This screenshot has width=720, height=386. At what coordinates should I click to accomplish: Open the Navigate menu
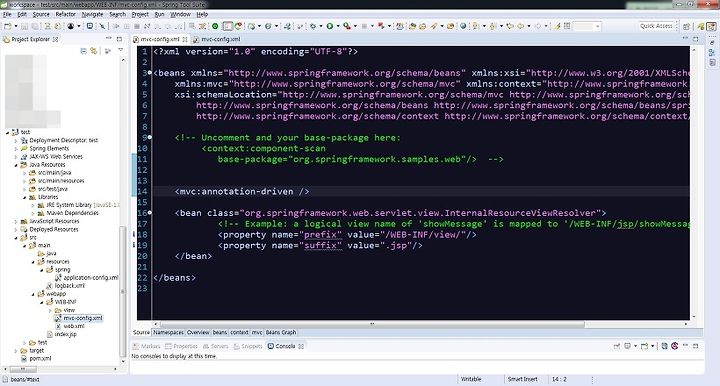(92, 14)
